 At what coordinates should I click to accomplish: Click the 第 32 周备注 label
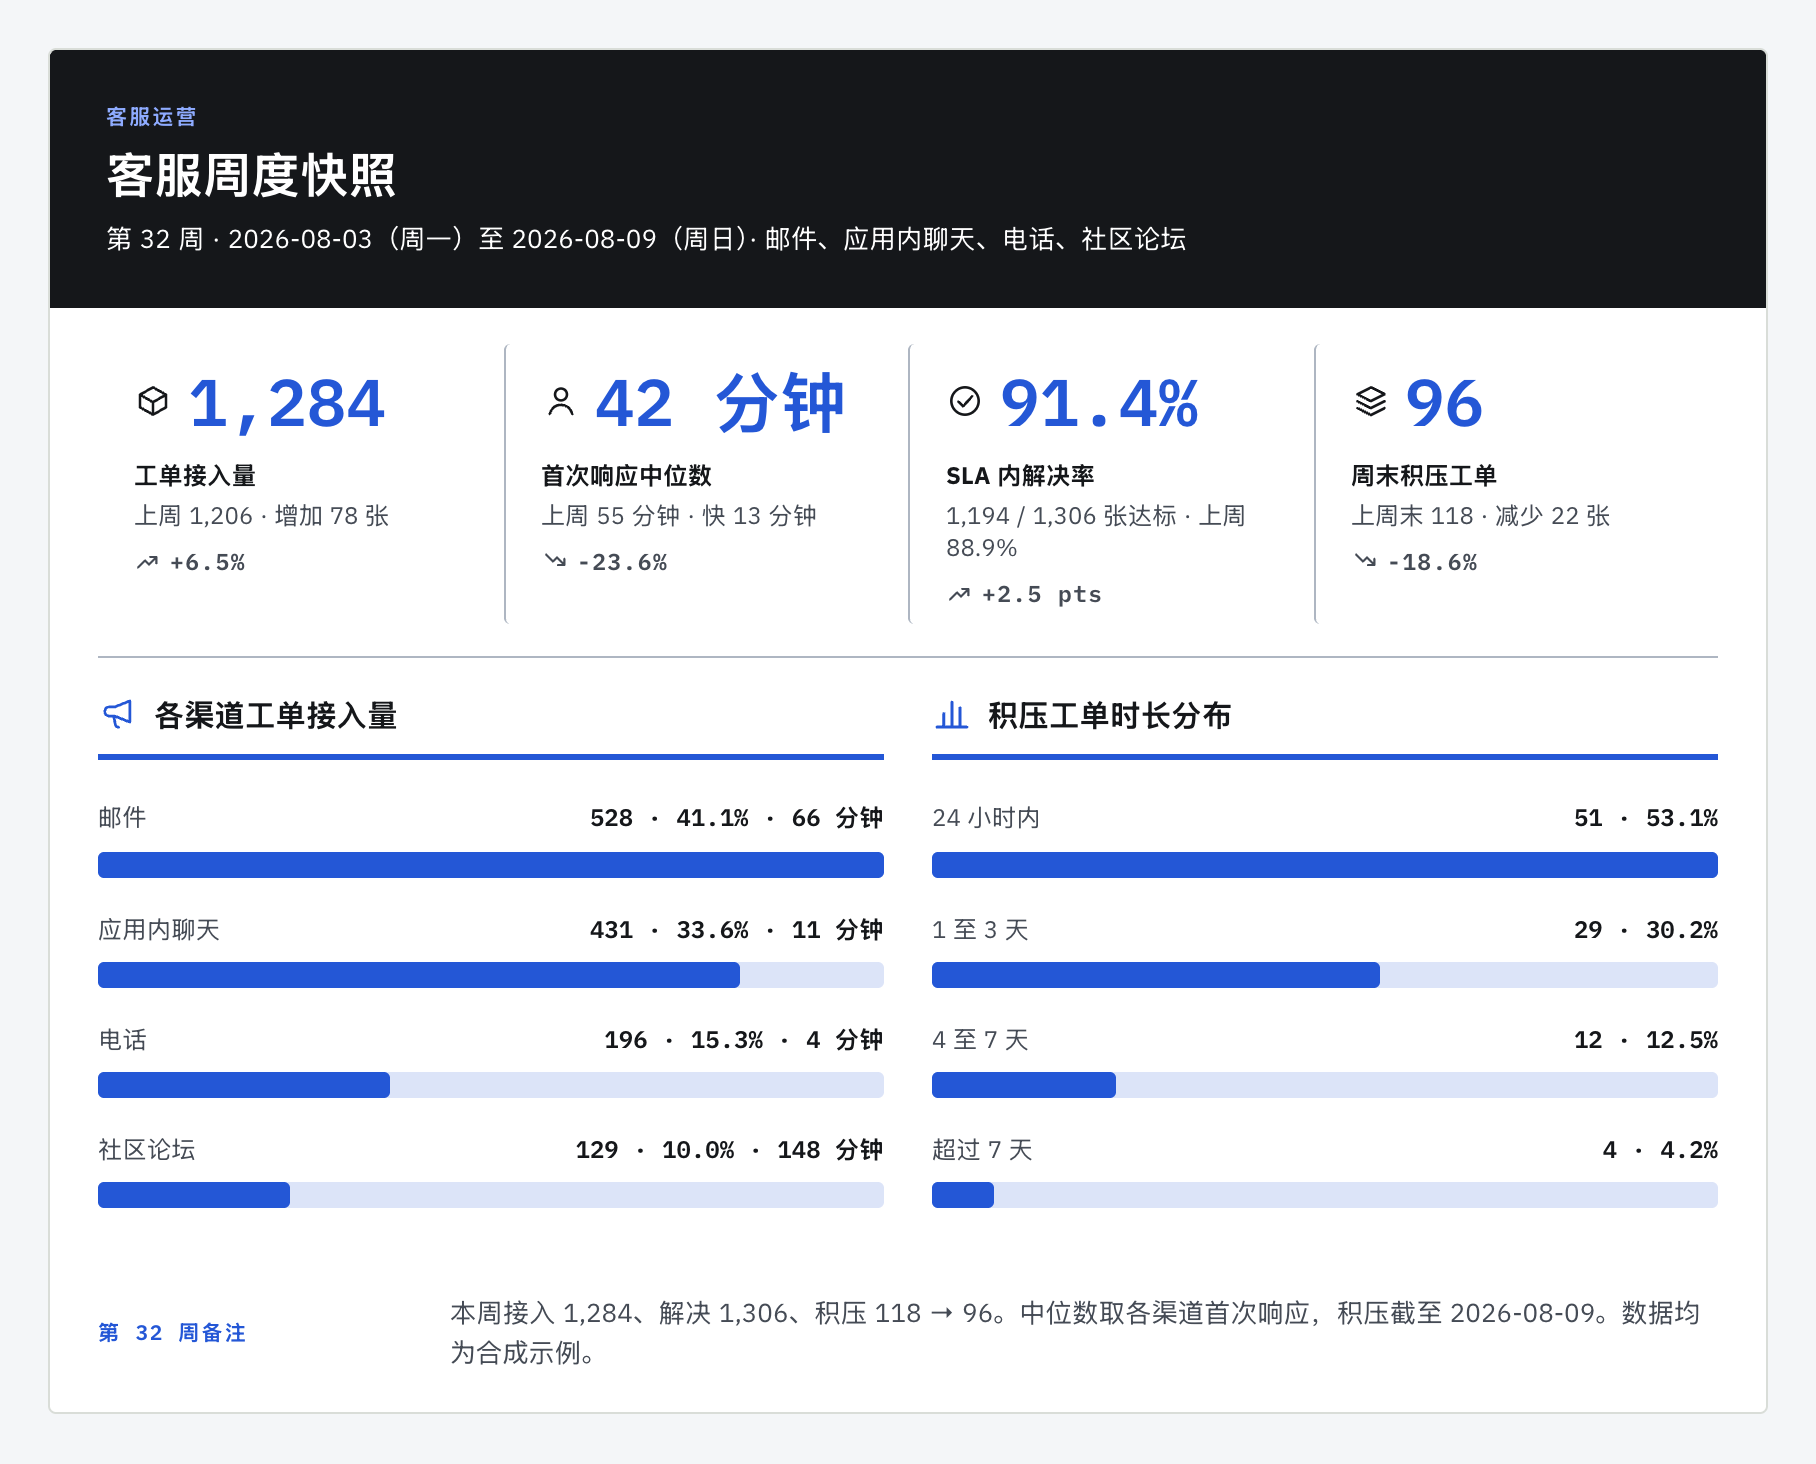pyautogui.click(x=172, y=1333)
